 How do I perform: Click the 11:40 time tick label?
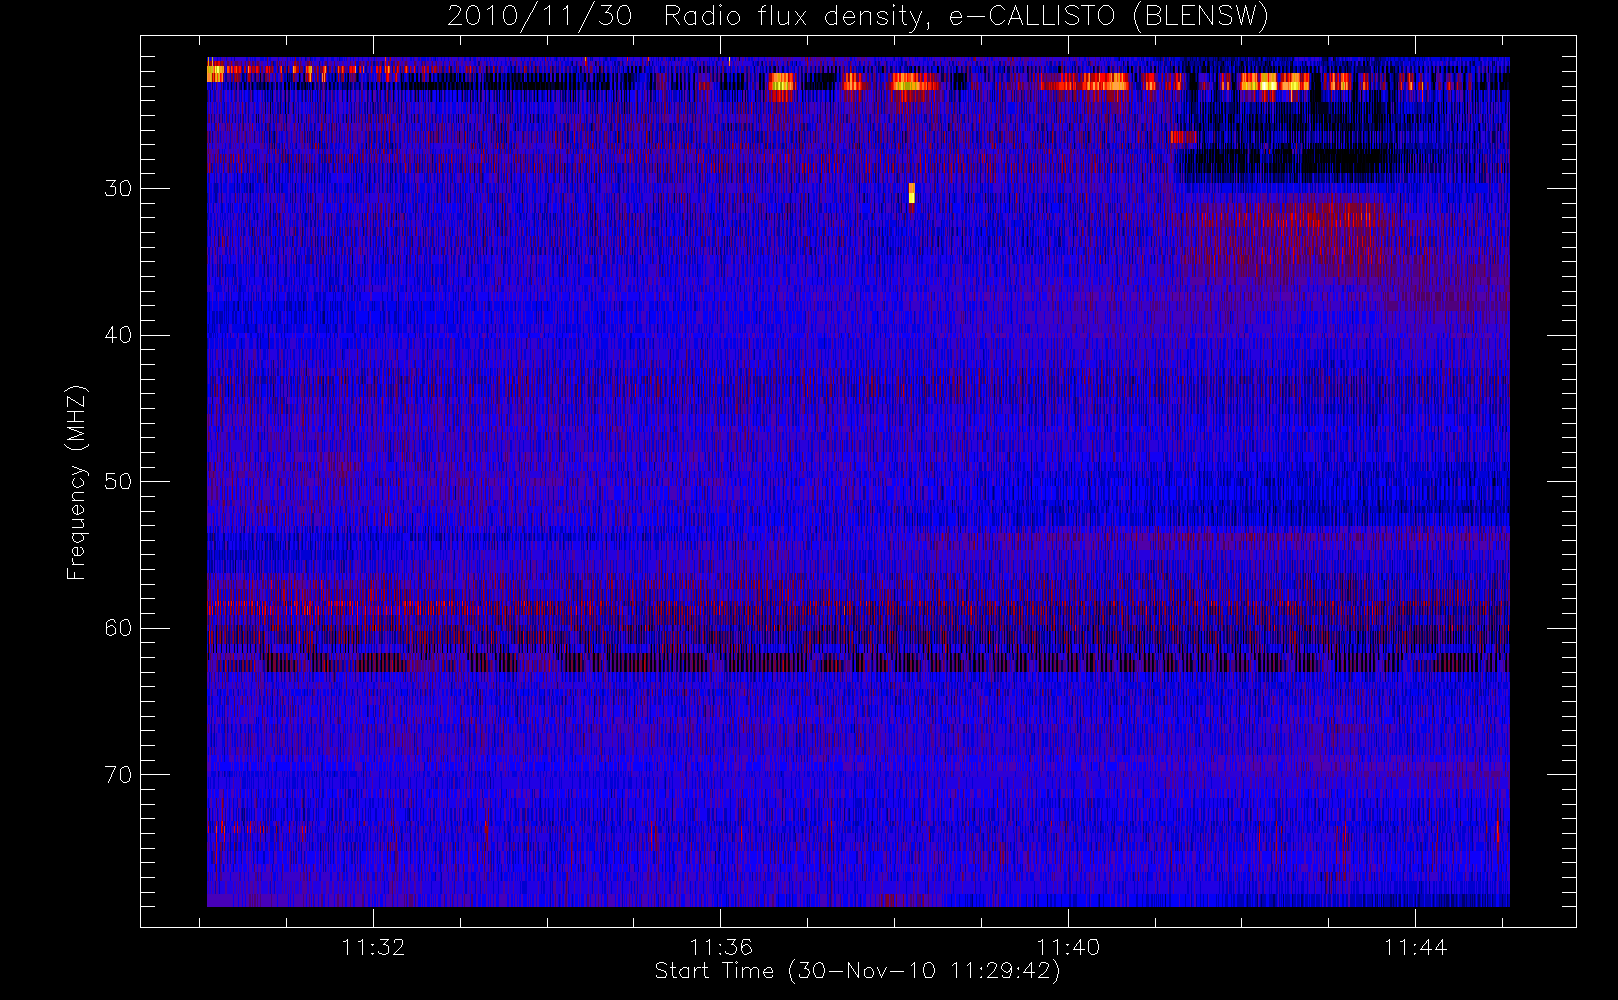coord(1068,947)
